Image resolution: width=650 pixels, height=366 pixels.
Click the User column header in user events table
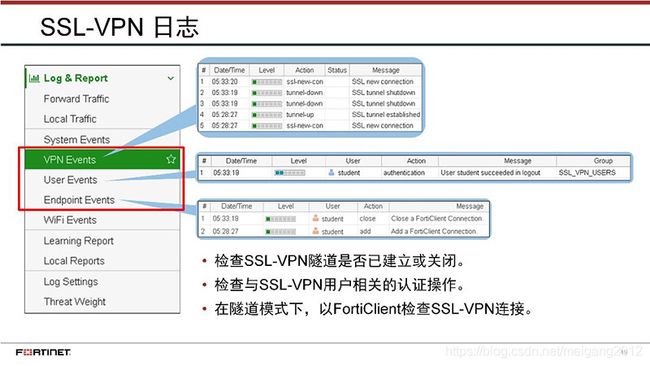click(353, 161)
